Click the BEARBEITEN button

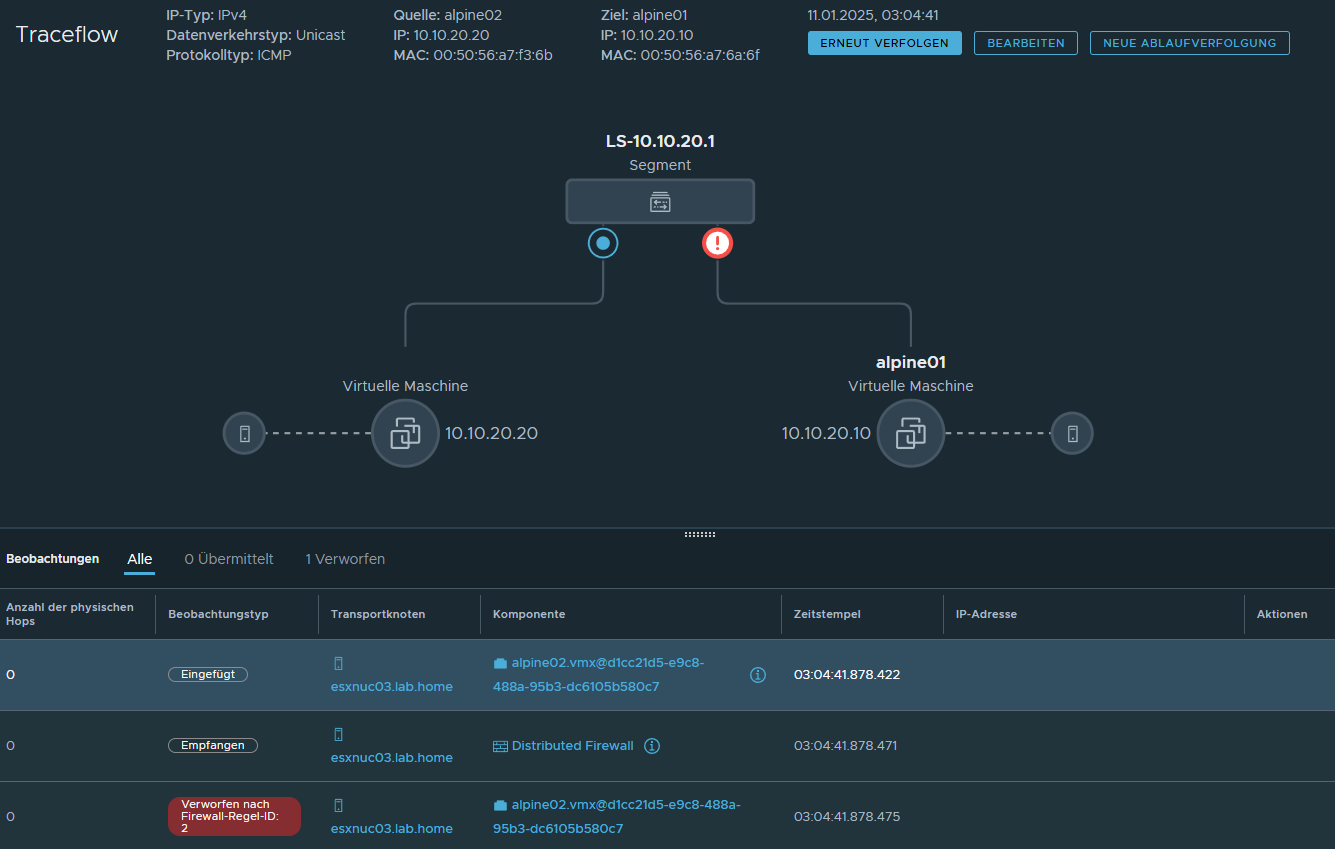pyautogui.click(x=1025, y=43)
